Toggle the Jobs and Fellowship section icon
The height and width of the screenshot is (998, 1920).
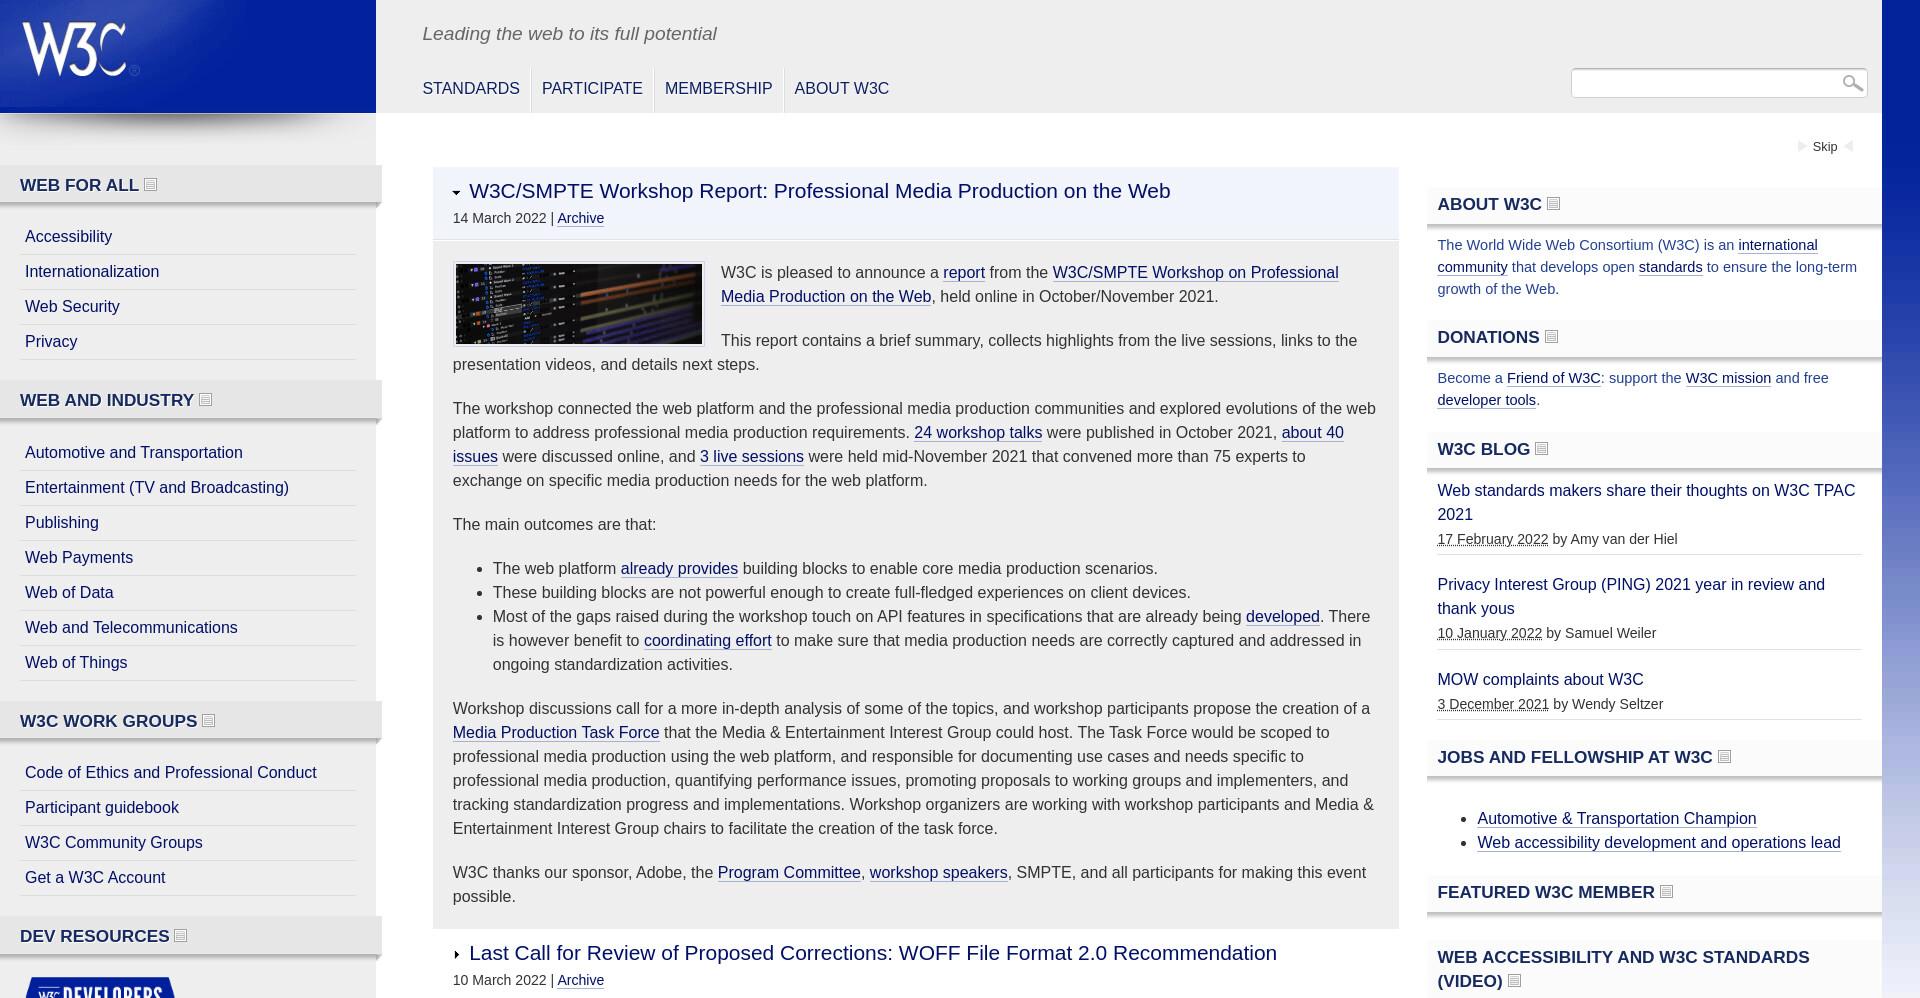pos(1725,757)
